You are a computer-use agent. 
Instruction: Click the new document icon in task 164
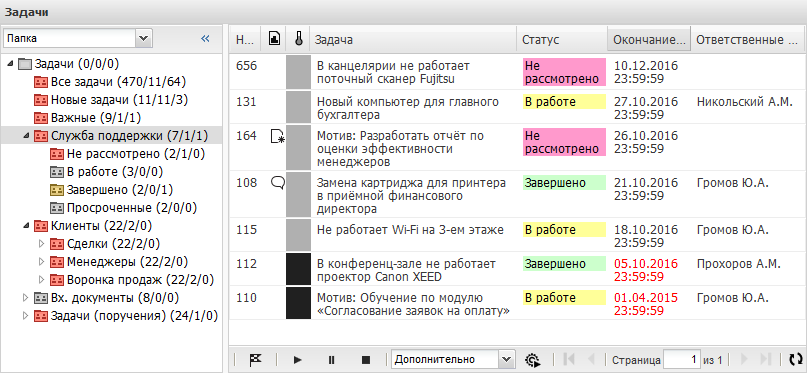[x=277, y=137]
